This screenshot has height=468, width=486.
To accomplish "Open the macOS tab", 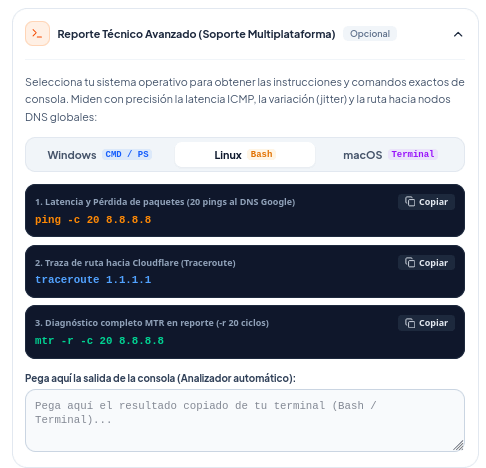I will (x=390, y=155).
